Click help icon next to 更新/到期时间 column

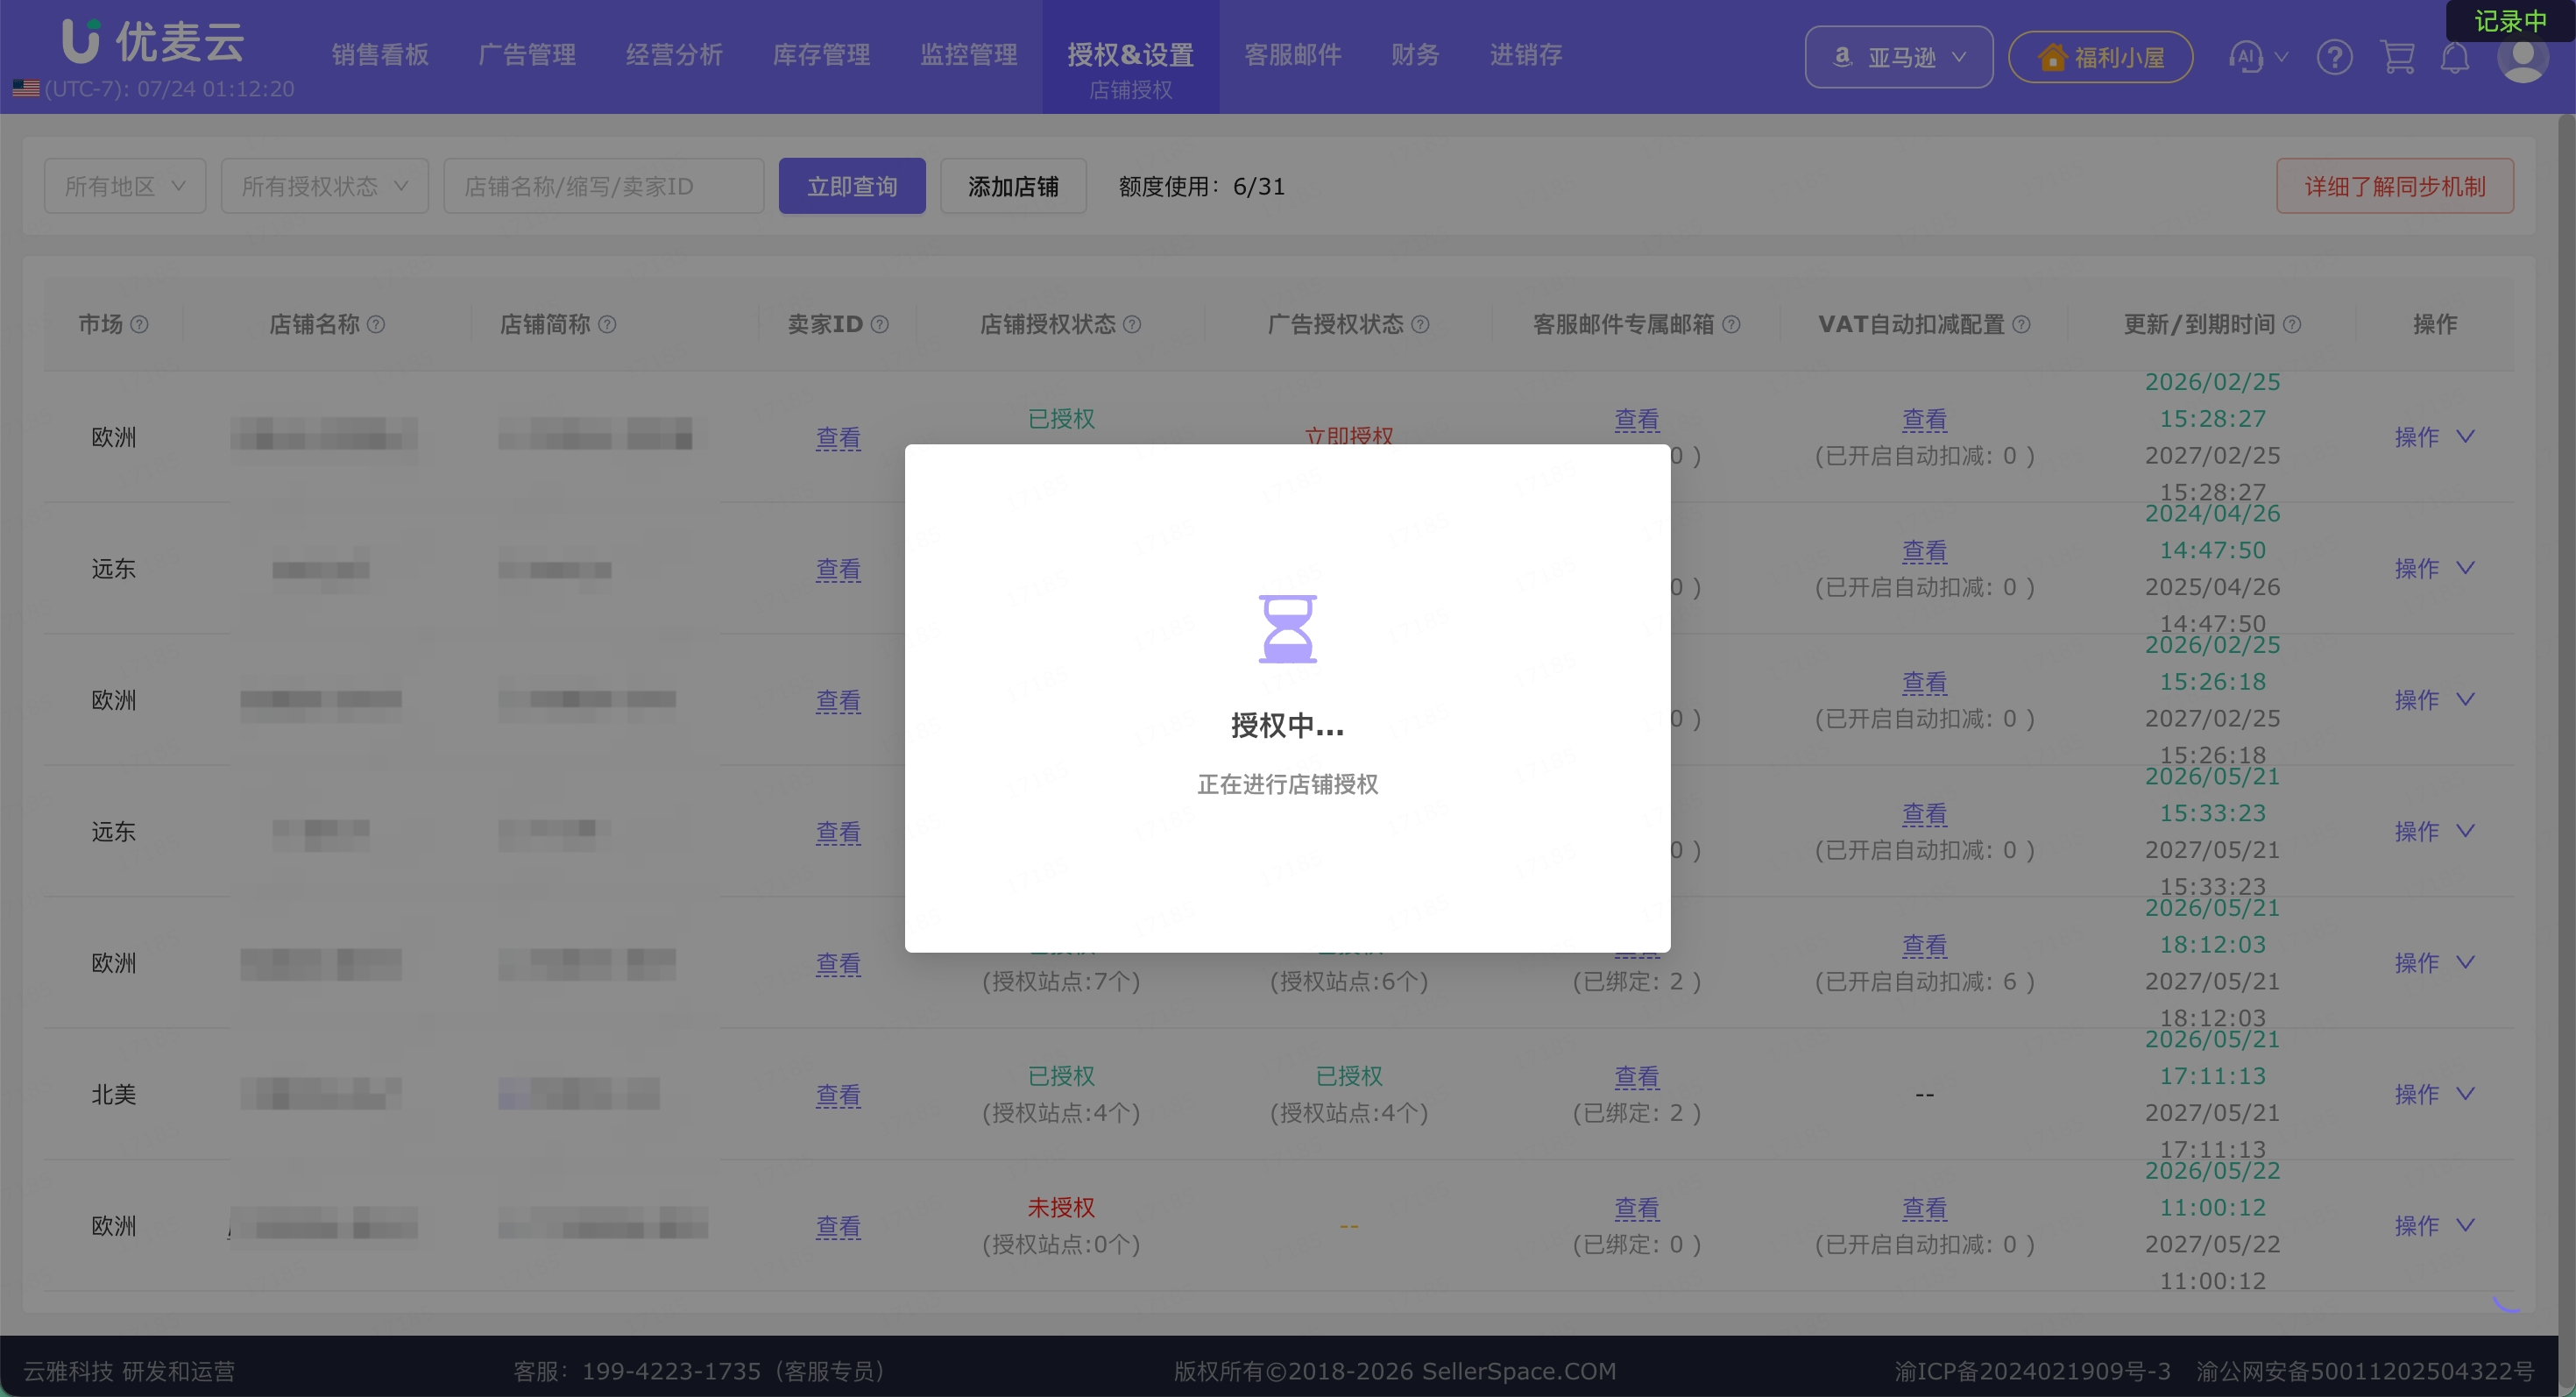click(2293, 324)
